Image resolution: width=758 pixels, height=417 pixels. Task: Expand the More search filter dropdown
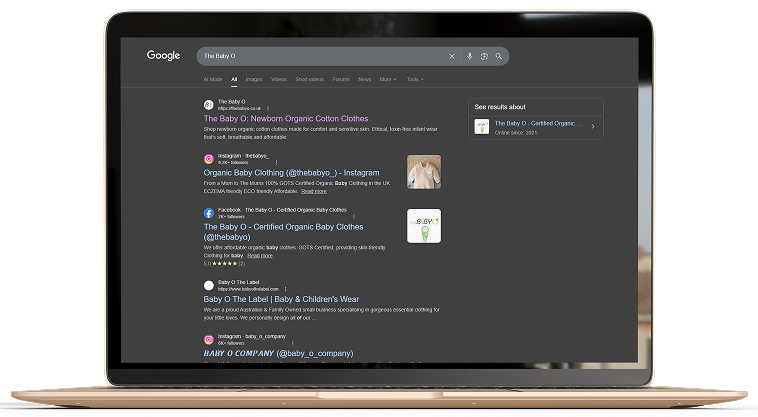pos(387,79)
